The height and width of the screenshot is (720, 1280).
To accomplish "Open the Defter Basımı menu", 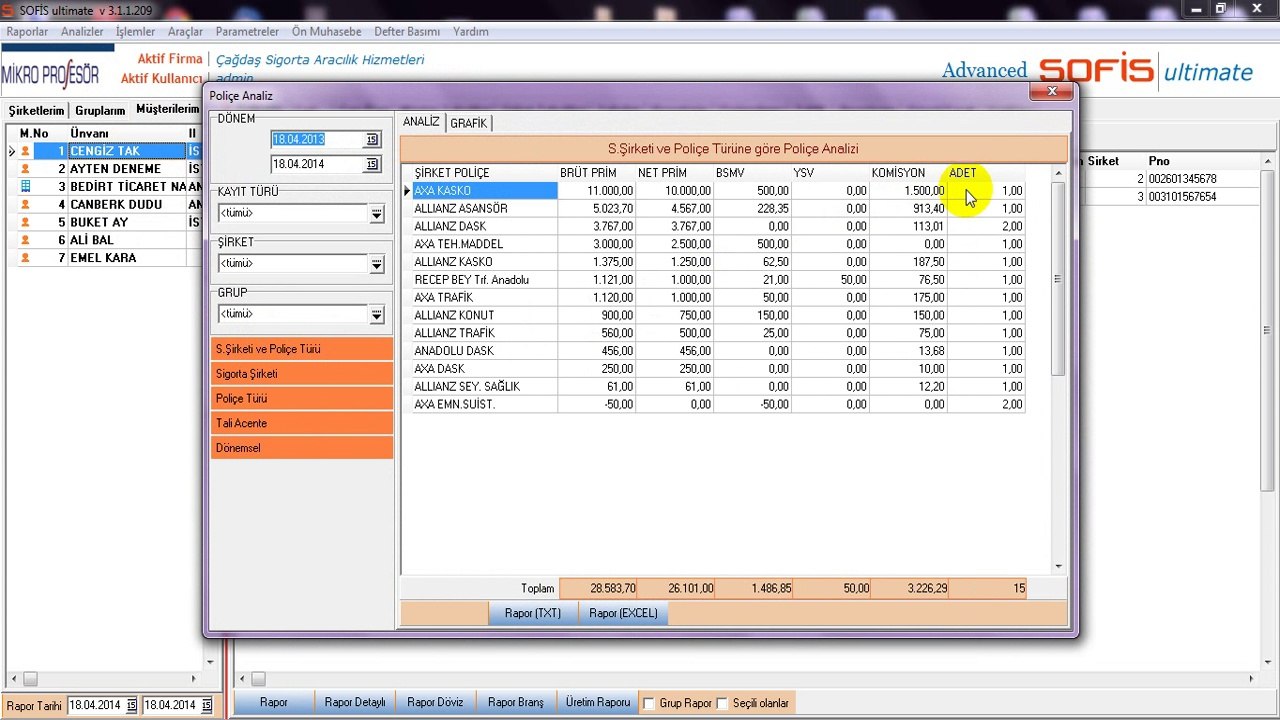I will pos(407,32).
